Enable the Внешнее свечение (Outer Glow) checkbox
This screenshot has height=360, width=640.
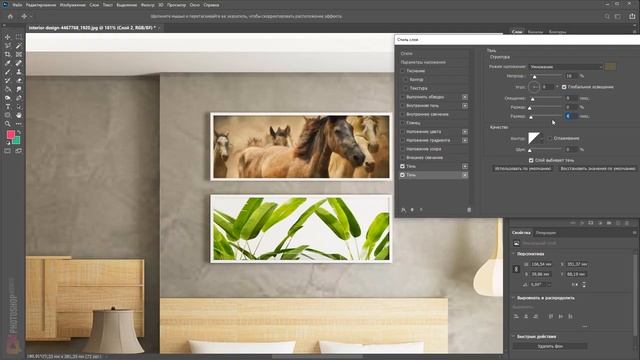tap(402, 158)
